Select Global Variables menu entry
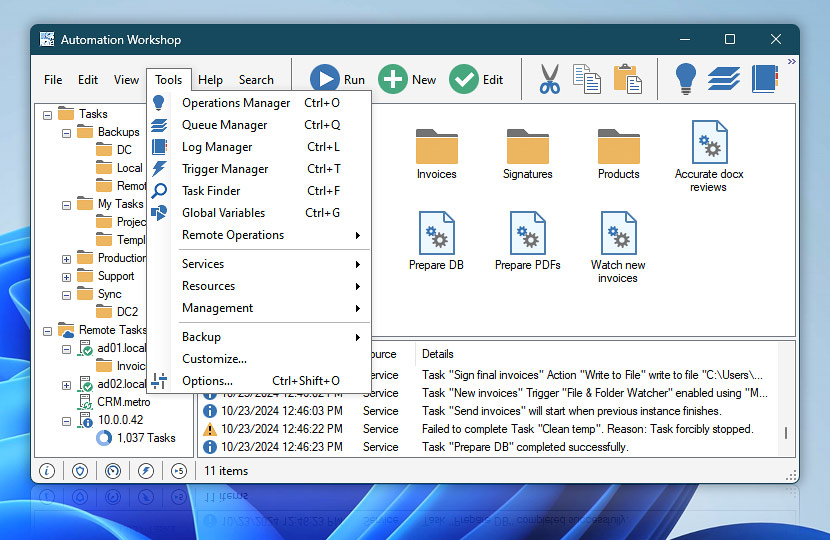 coord(259,213)
